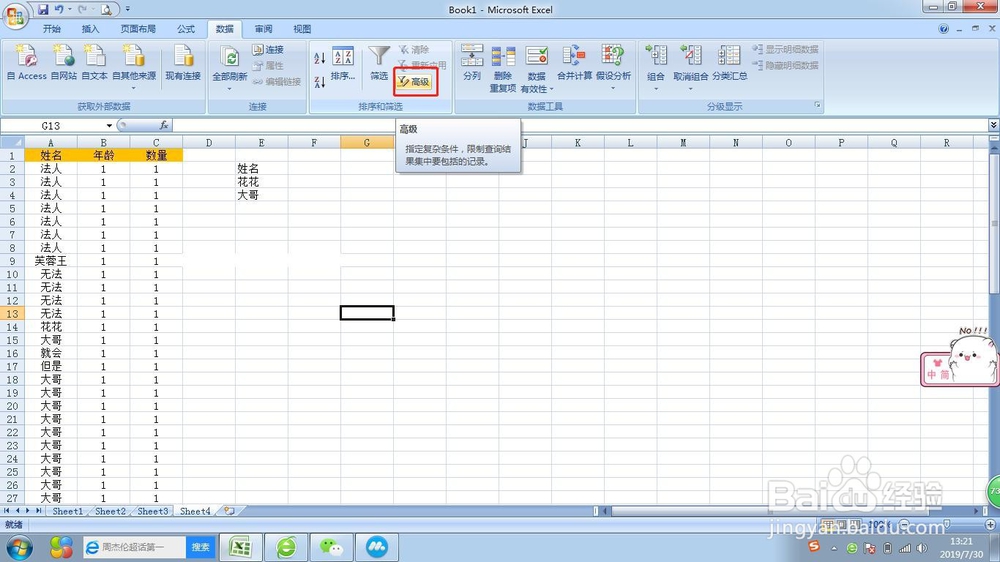Open Sheet2 worksheet tab

click(110, 511)
